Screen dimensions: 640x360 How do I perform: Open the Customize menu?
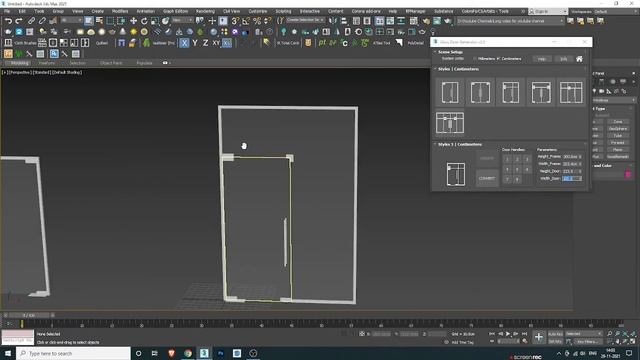point(258,11)
